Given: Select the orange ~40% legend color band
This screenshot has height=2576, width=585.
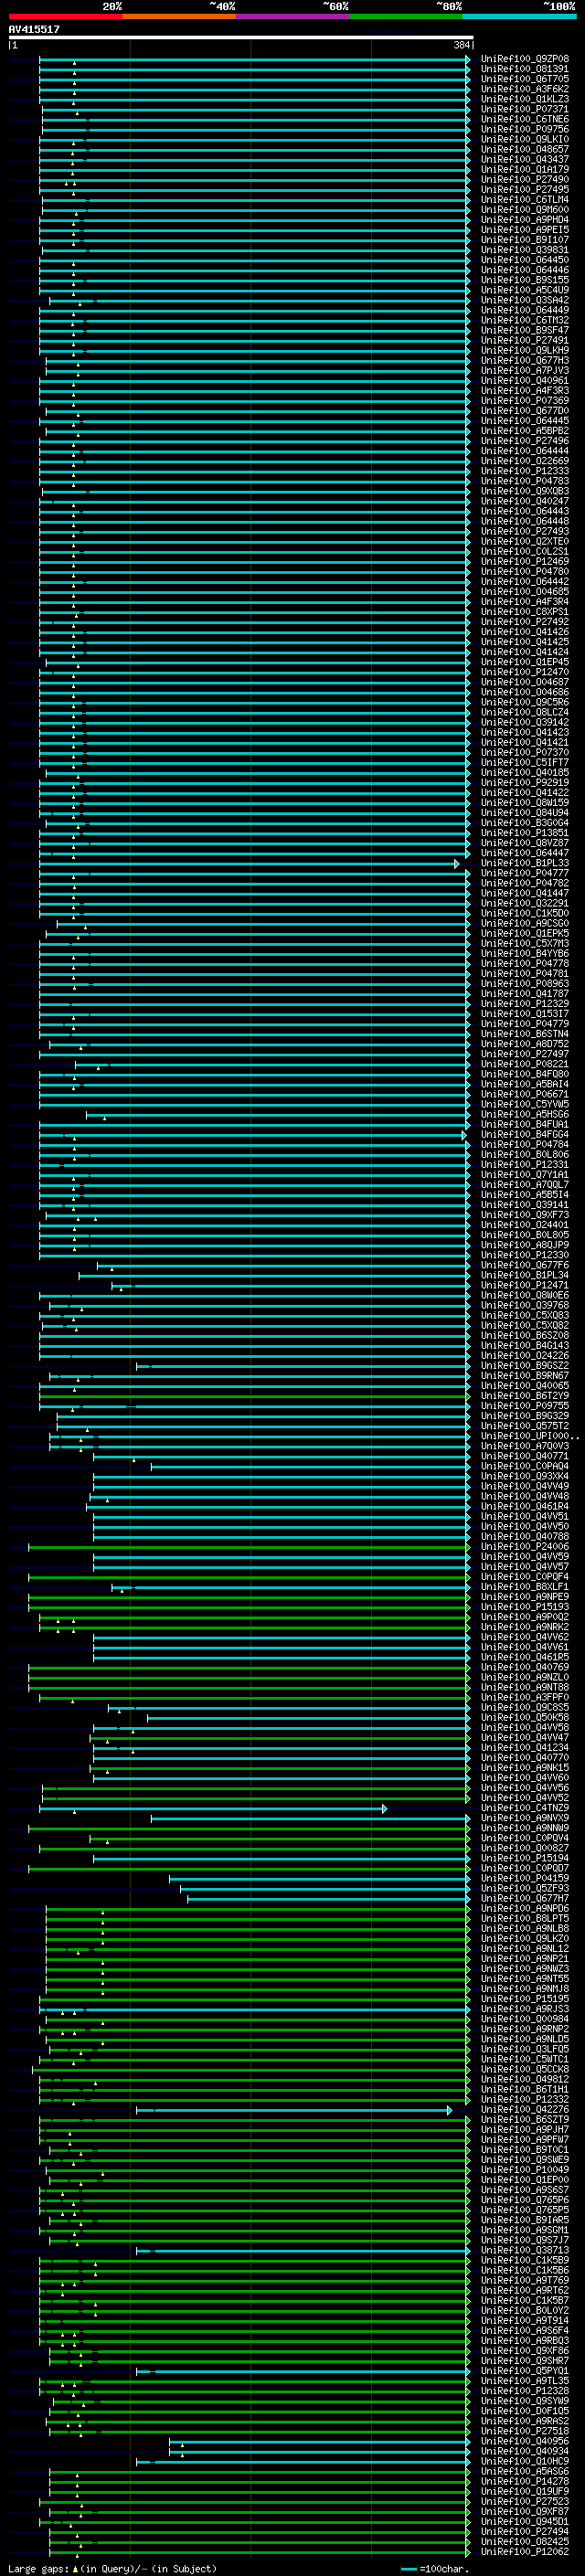Looking at the screenshot, I should pos(179,16).
